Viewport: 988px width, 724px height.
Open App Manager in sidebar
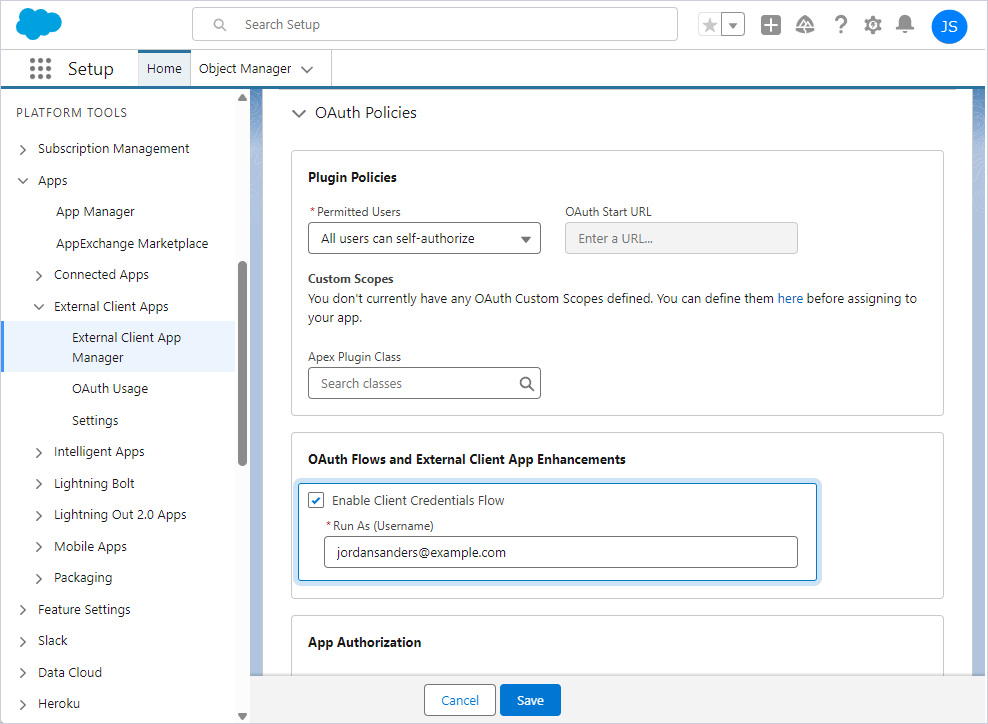[95, 212]
